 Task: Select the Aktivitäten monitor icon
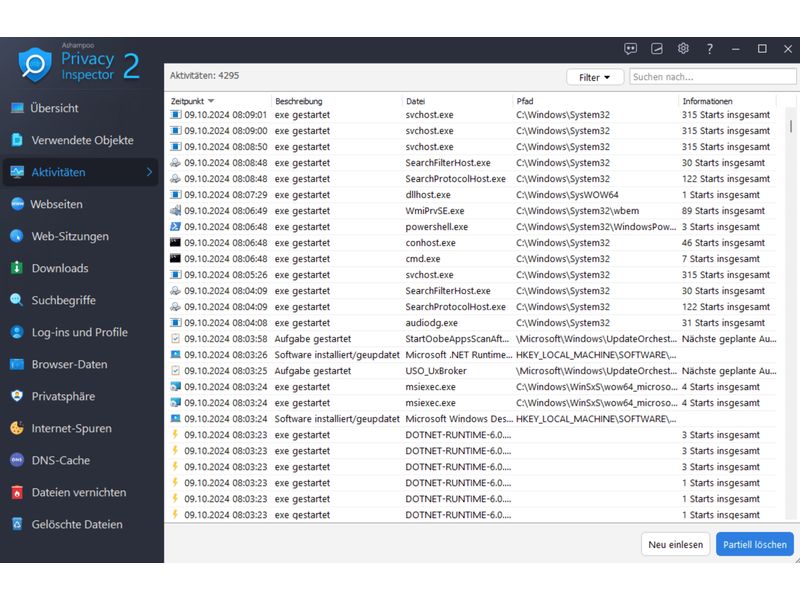pyautogui.click(x=17, y=172)
